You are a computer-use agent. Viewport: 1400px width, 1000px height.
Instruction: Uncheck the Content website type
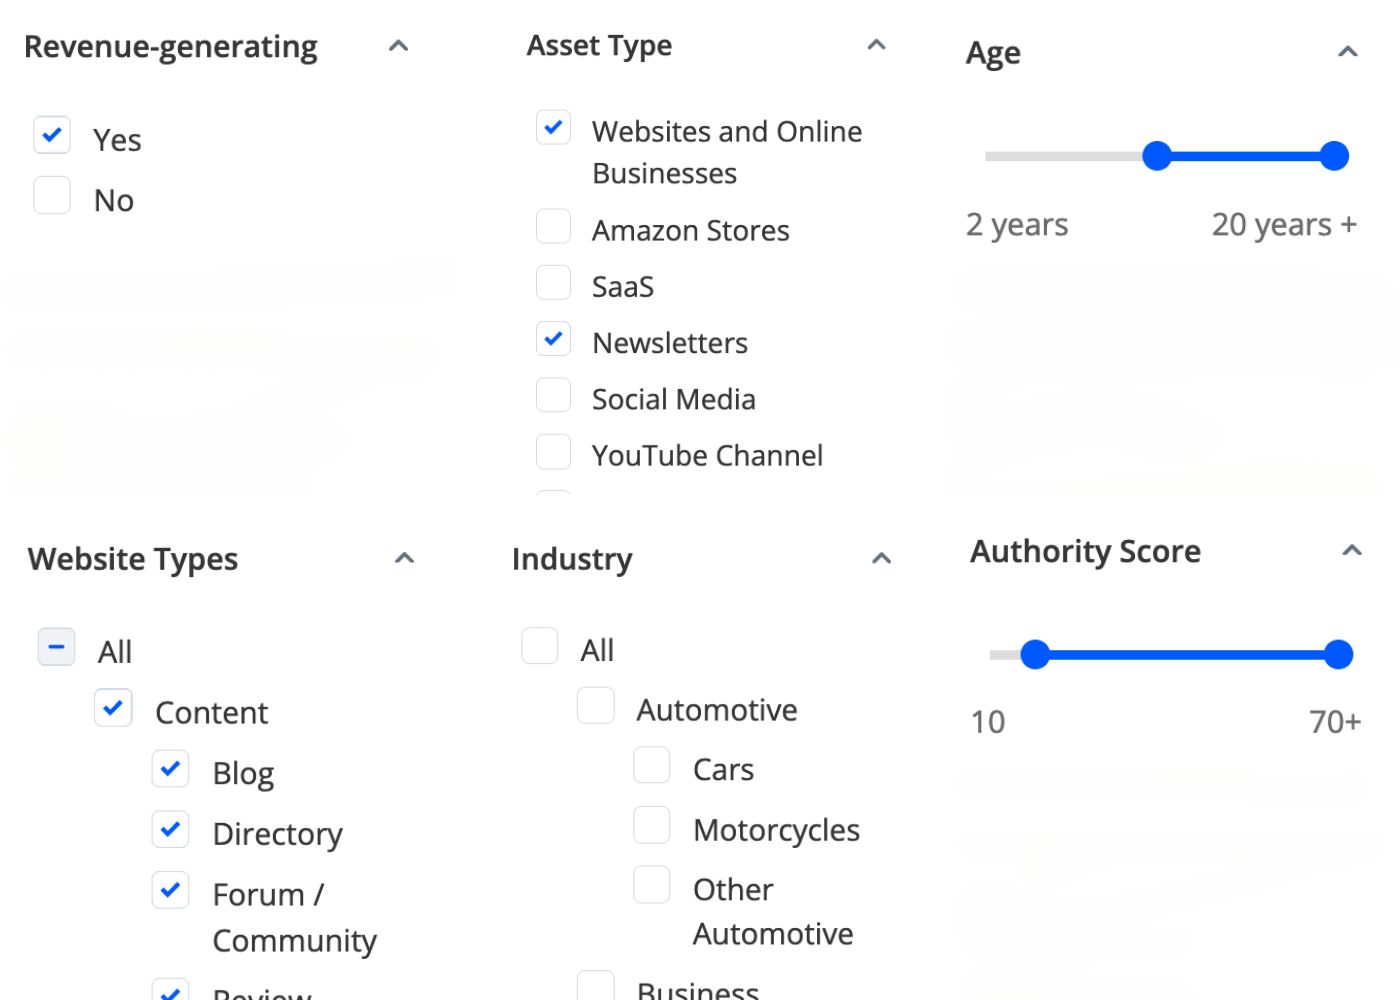point(113,708)
